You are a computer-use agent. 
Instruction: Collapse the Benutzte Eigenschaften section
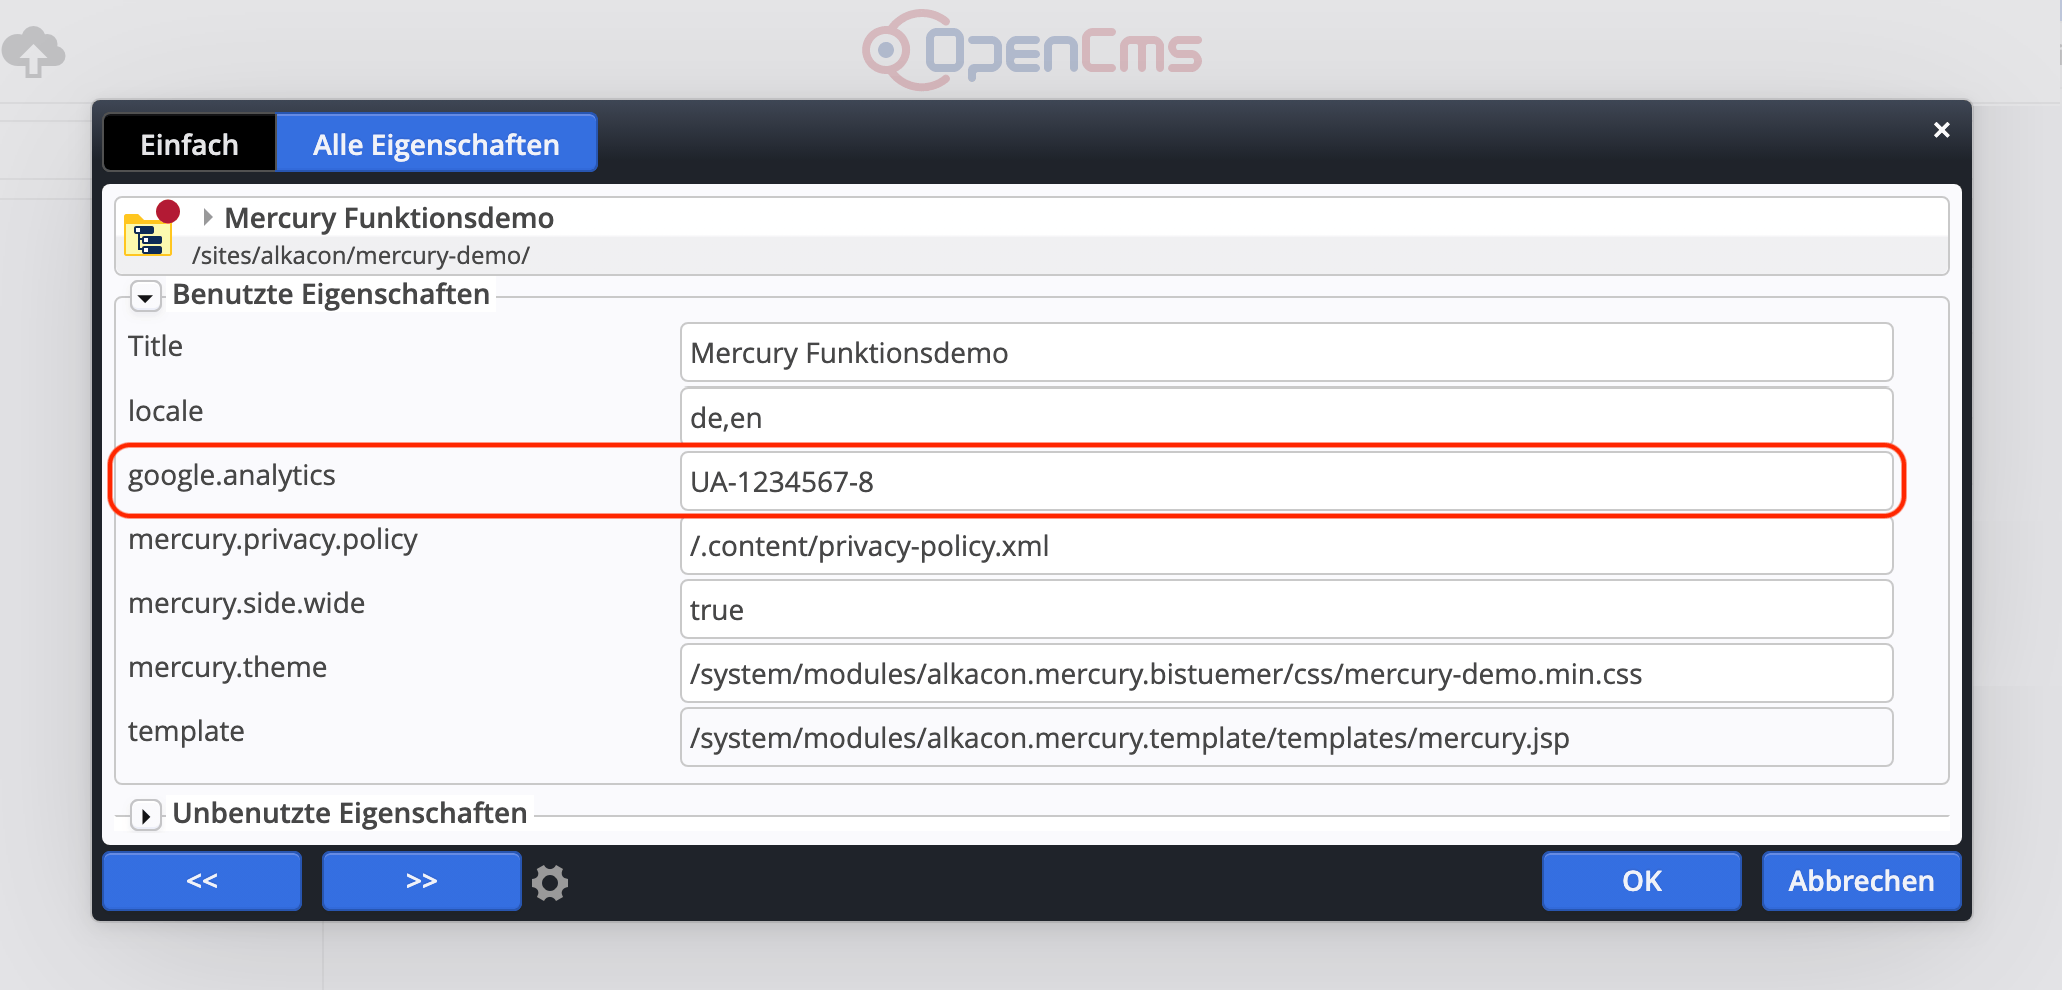(x=145, y=296)
